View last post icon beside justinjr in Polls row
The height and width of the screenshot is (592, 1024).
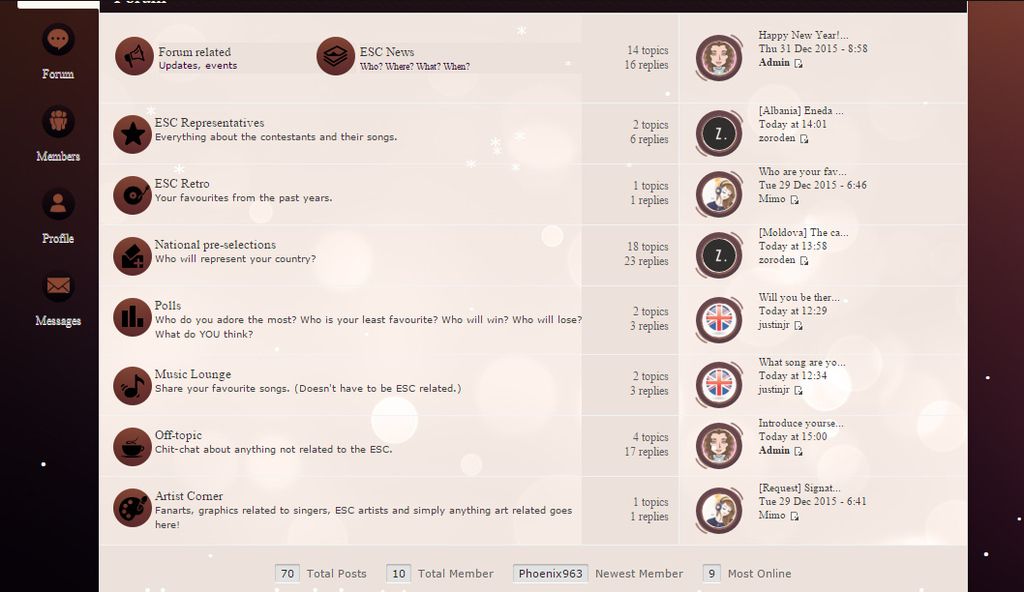click(798, 325)
